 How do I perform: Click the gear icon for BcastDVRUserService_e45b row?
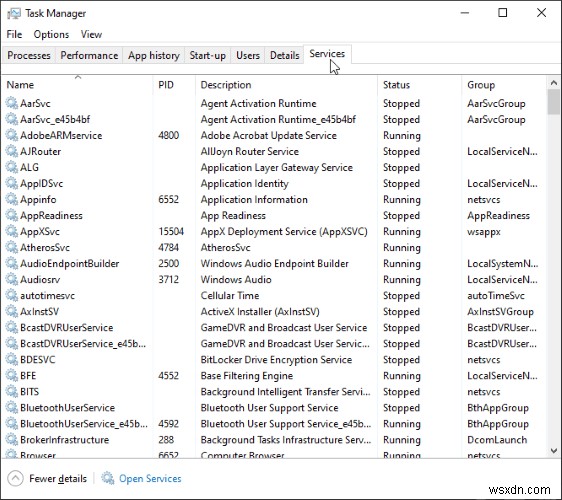coord(12,343)
